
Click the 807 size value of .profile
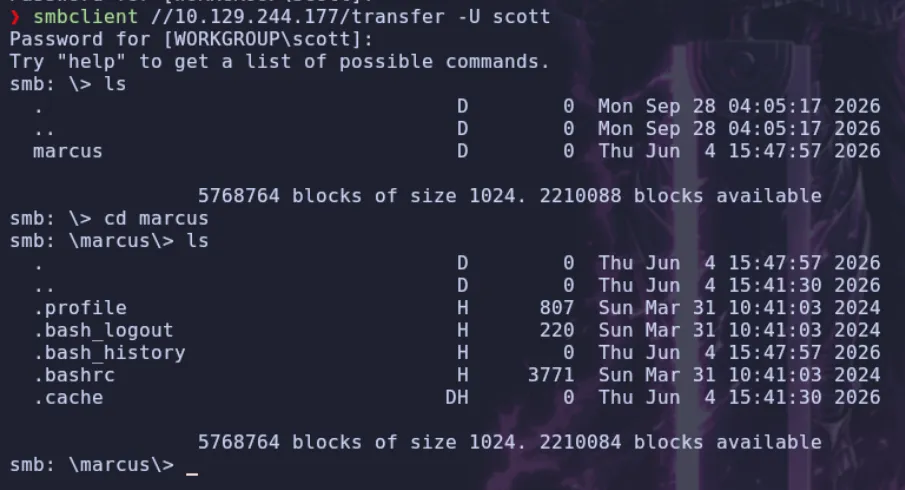pyautogui.click(x=557, y=308)
